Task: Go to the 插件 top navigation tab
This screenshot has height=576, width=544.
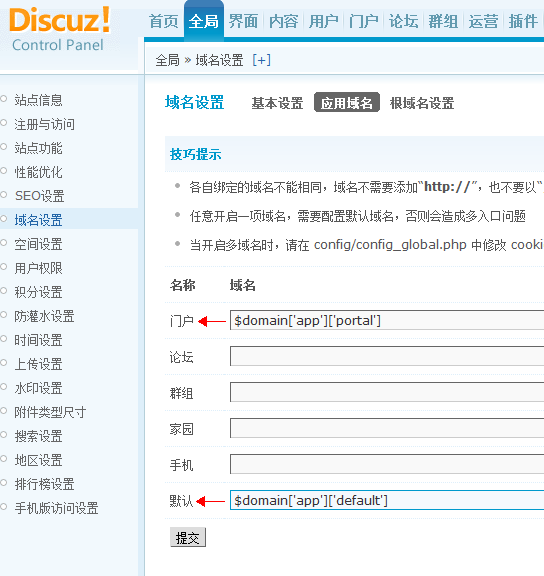Action: pyautogui.click(x=523, y=21)
